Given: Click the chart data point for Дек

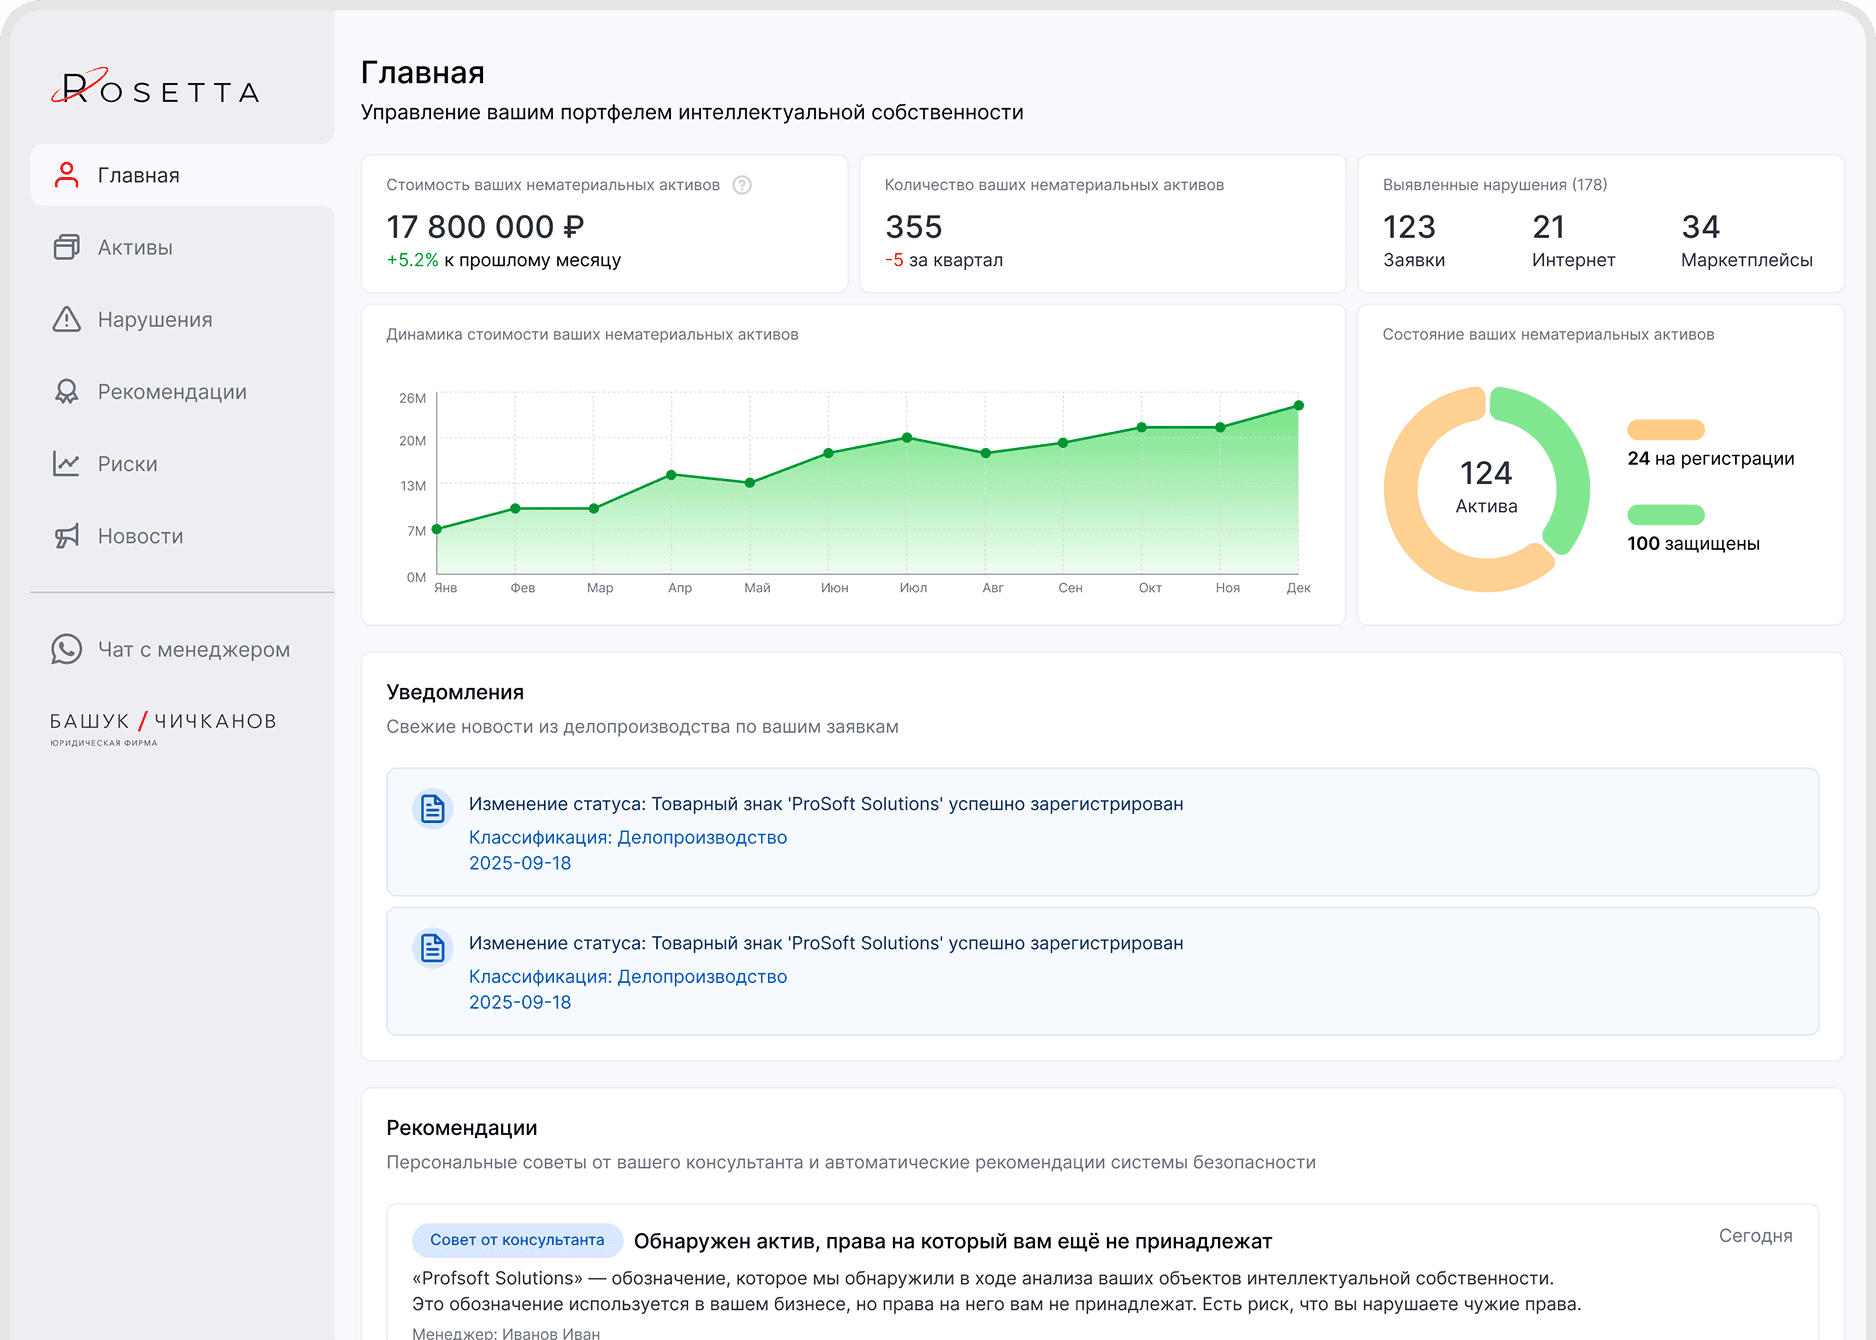Looking at the screenshot, I should pyautogui.click(x=1299, y=406).
